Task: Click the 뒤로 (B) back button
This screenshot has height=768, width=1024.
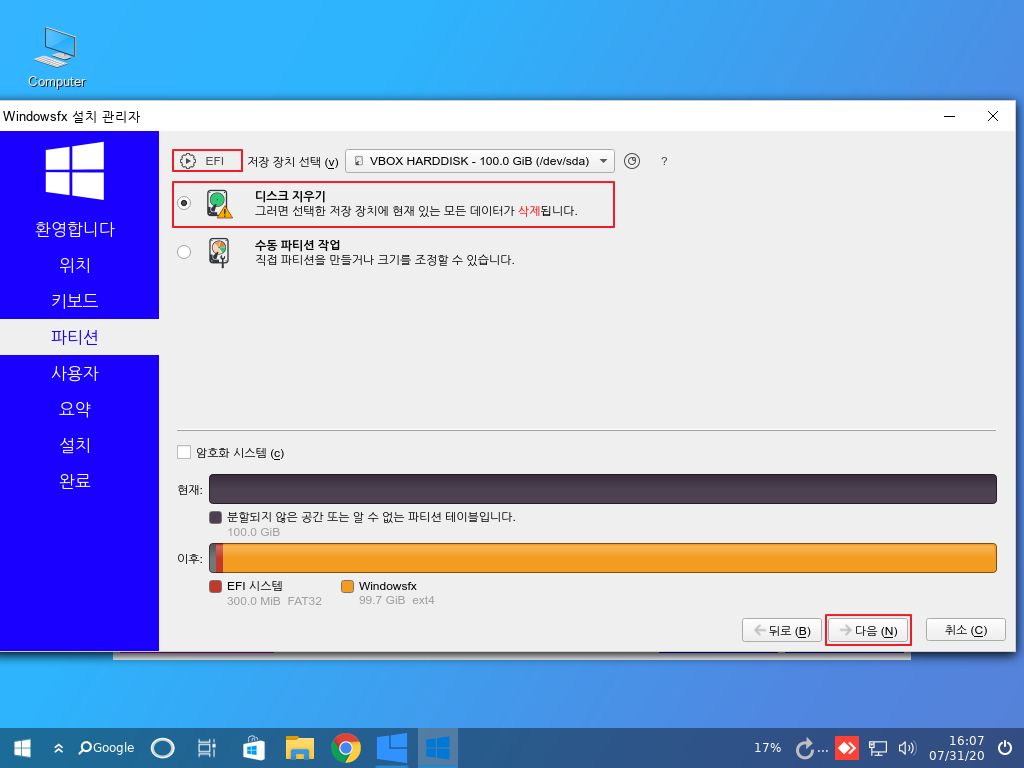Action: (x=782, y=630)
